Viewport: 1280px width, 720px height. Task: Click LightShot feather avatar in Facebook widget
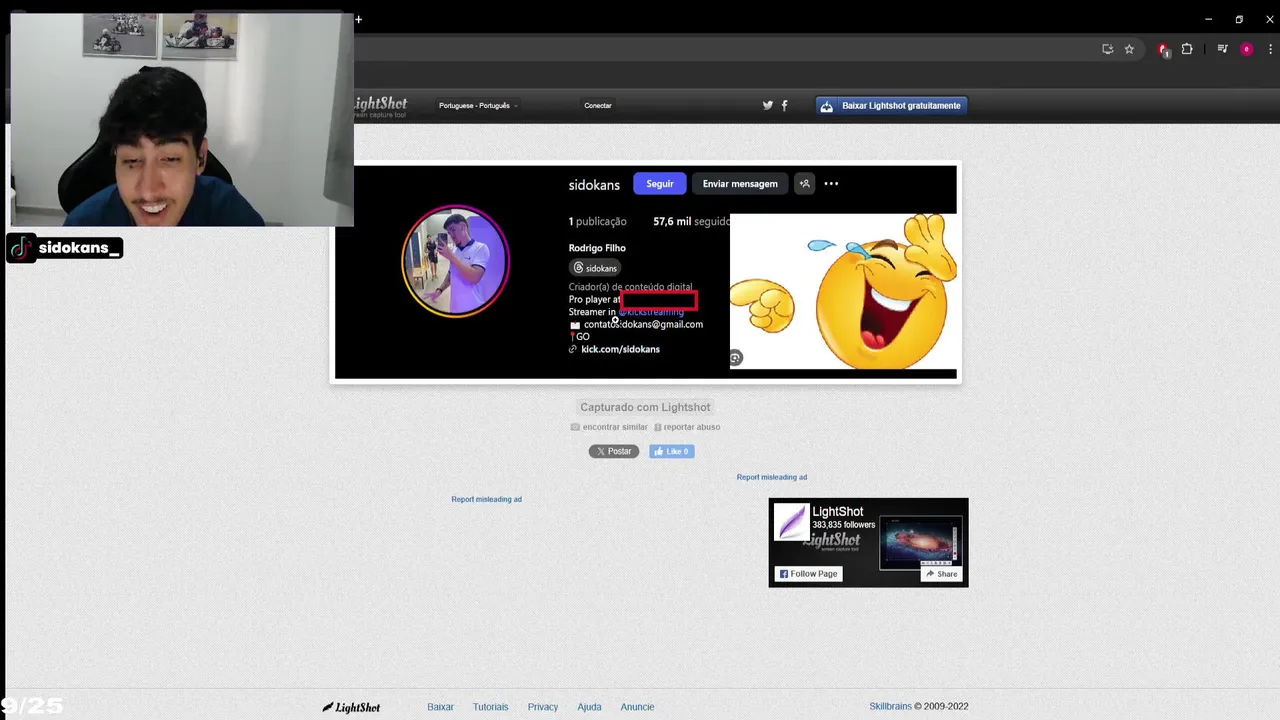791,522
